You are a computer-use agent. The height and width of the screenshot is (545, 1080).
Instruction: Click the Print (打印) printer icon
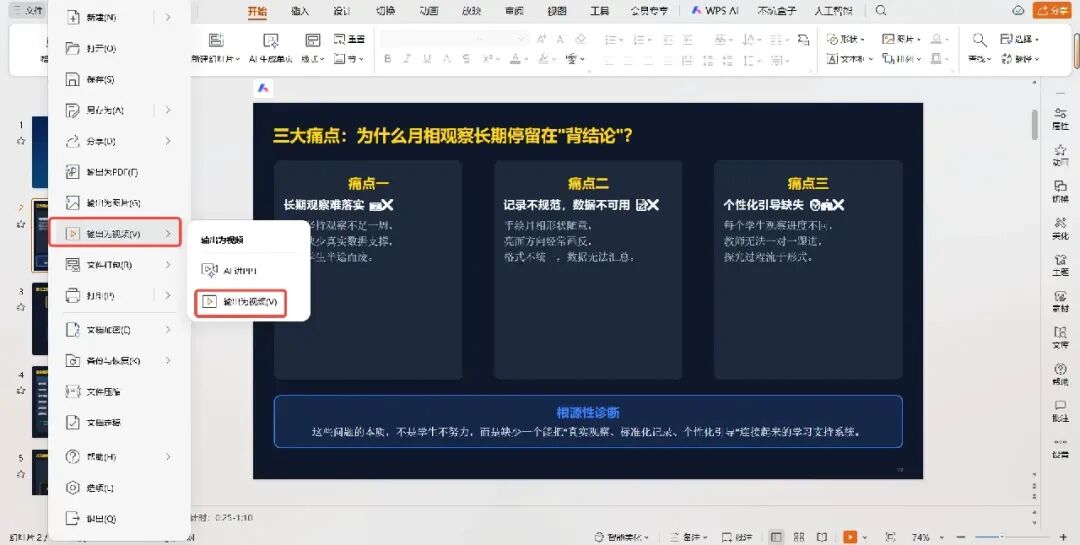(72, 296)
